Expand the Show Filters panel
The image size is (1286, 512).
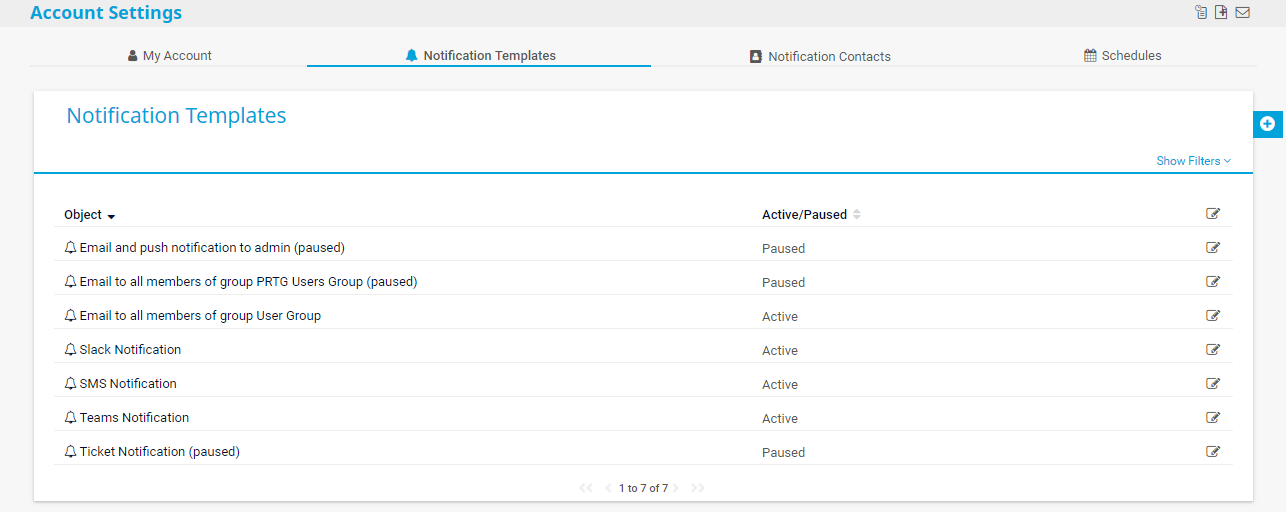pos(1193,161)
